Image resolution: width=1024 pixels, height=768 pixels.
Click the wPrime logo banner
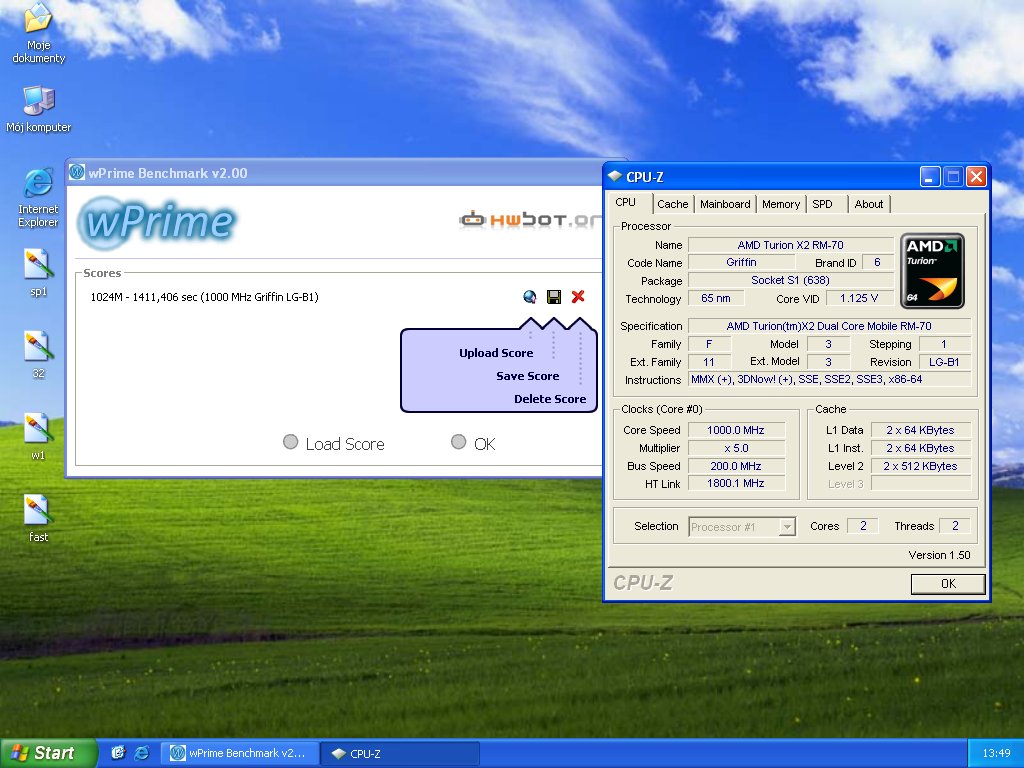click(x=157, y=222)
